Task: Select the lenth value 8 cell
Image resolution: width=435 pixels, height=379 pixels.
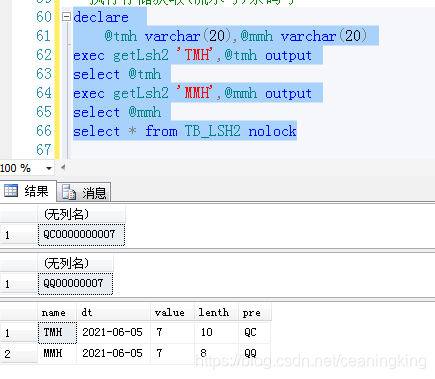Action: click(x=216, y=353)
